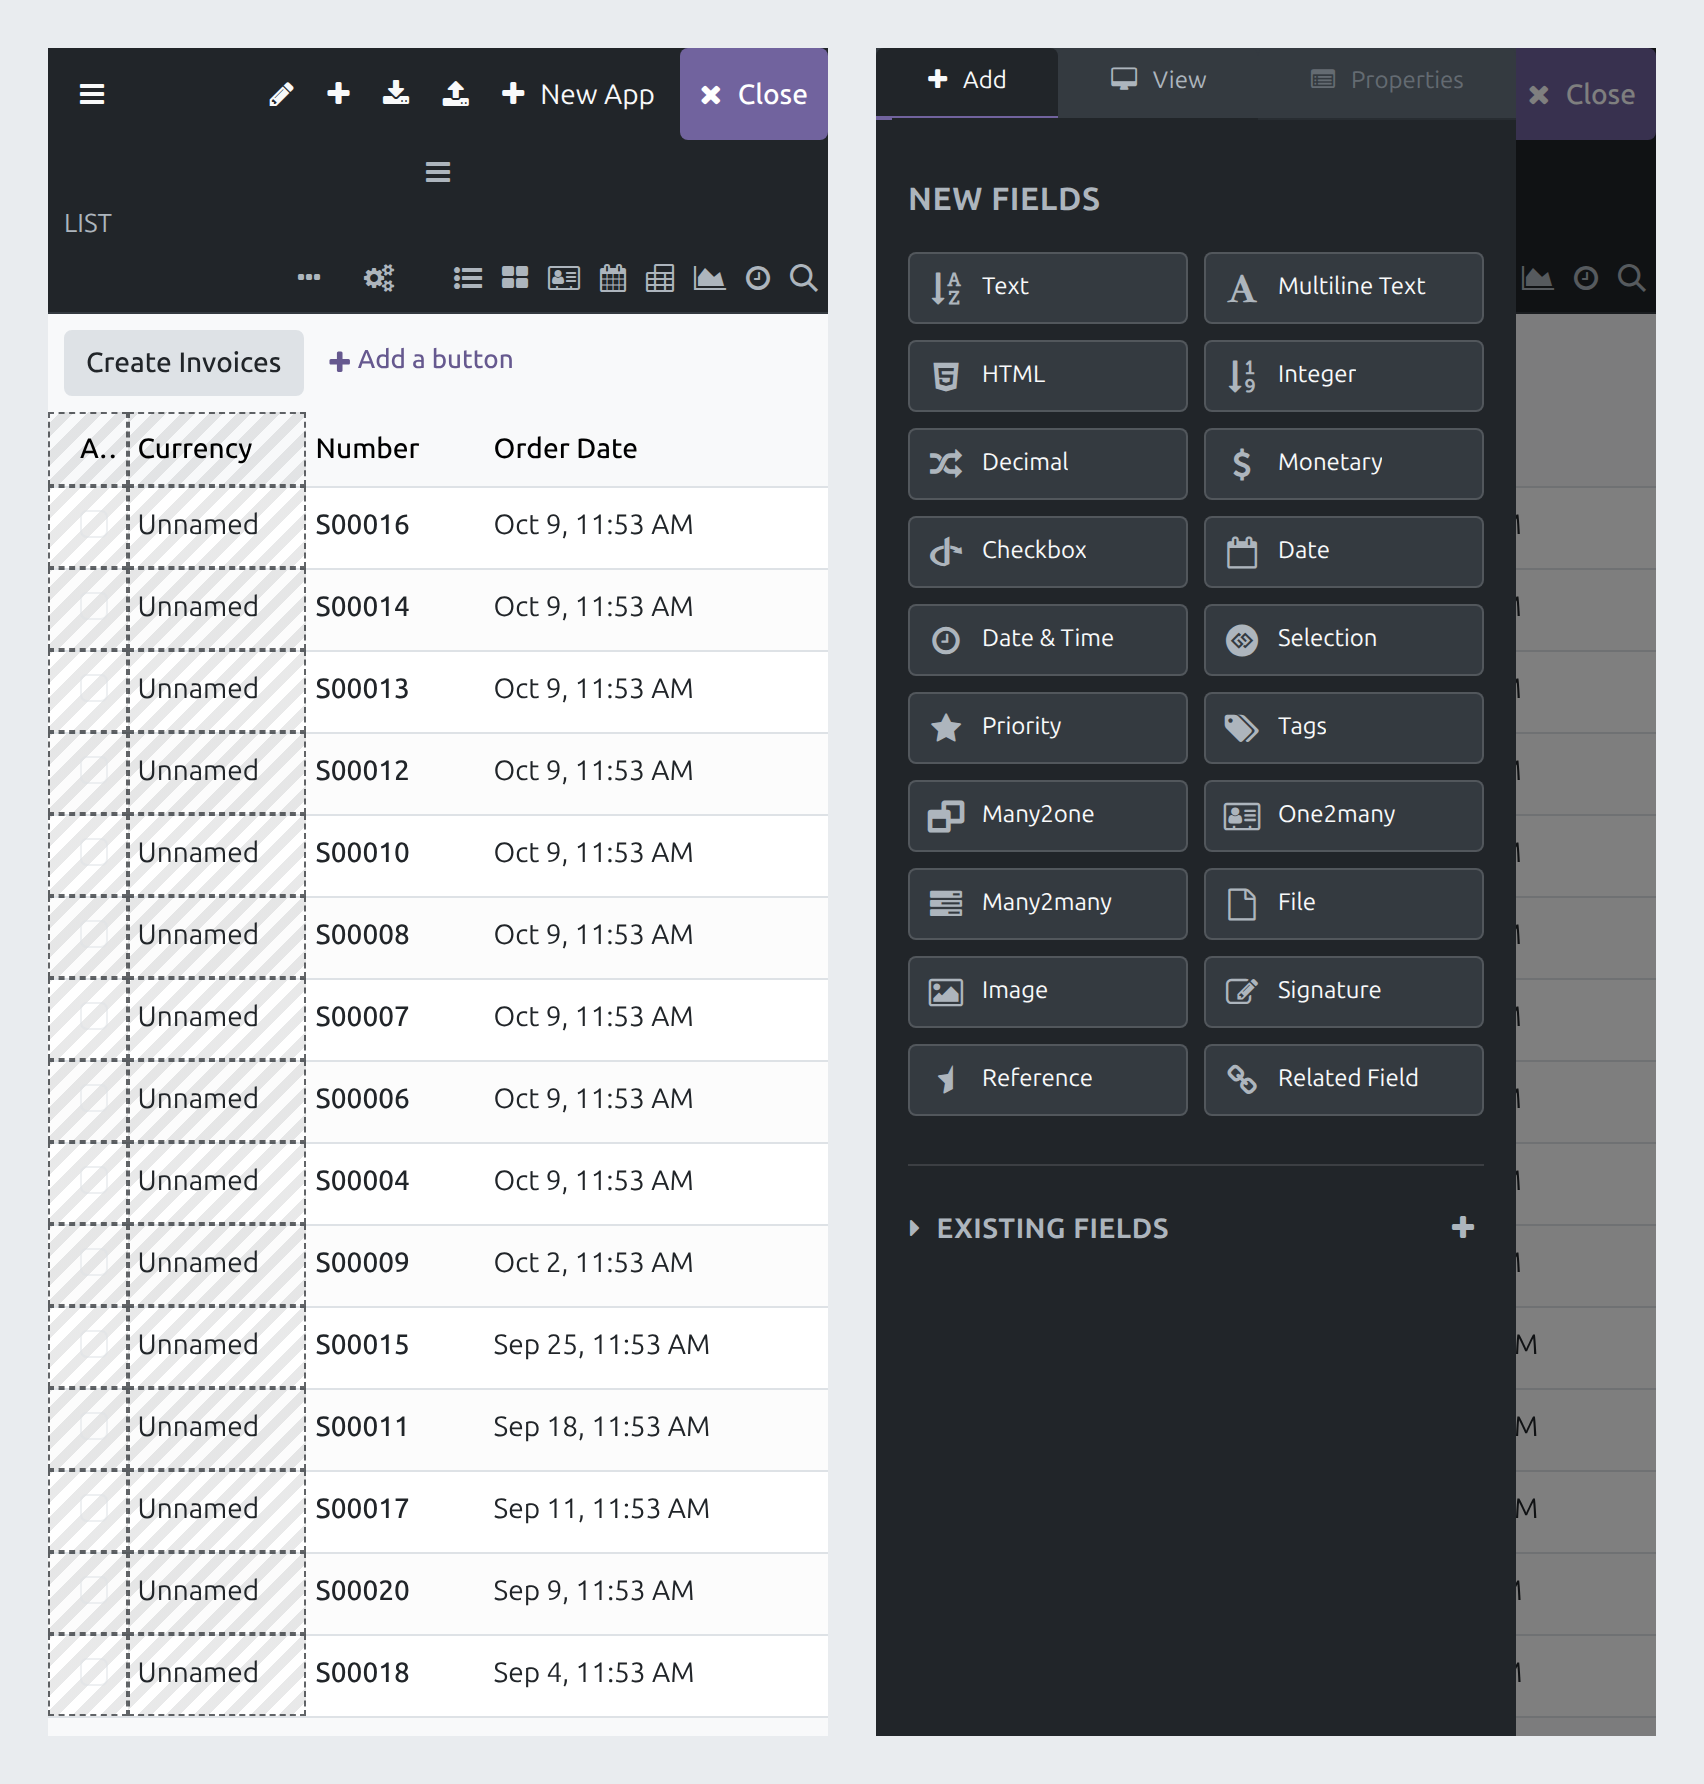Viewport: 1704px width, 1784px height.
Task: Switch to the activity clock view icon
Action: tap(758, 277)
